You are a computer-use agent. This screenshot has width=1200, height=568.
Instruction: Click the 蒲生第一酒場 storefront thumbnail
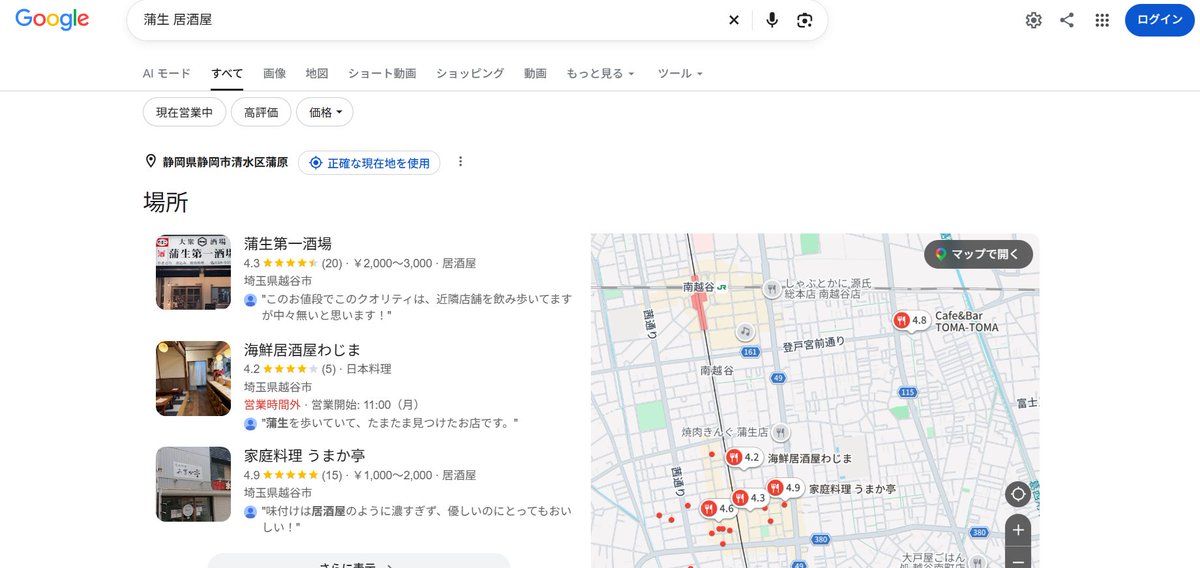tap(193, 272)
